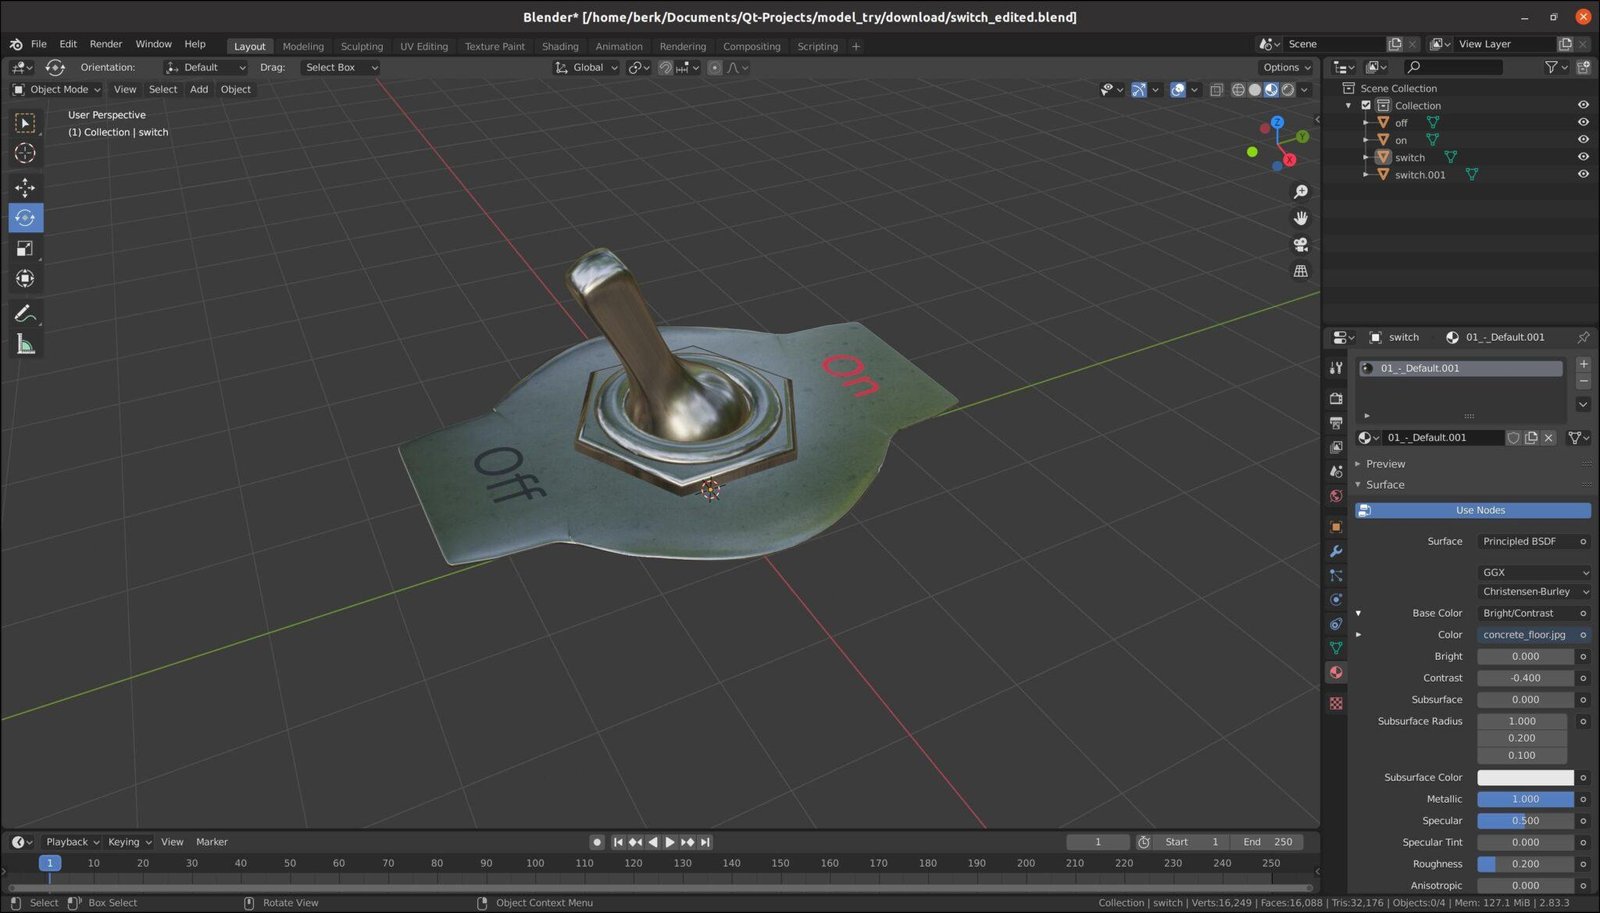The width and height of the screenshot is (1600, 913).
Task: Select the Texture Properties checkerboard icon
Action: 1336,703
